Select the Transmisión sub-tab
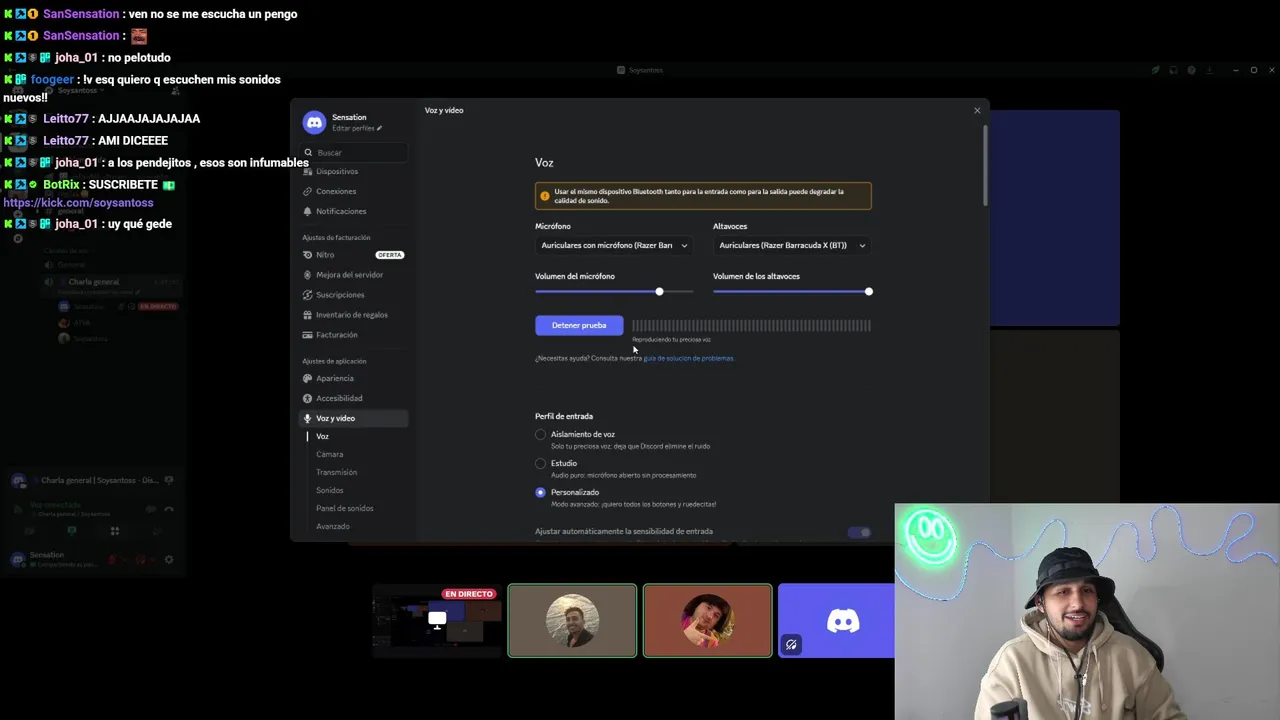This screenshot has width=1280, height=720. click(336, 472)
